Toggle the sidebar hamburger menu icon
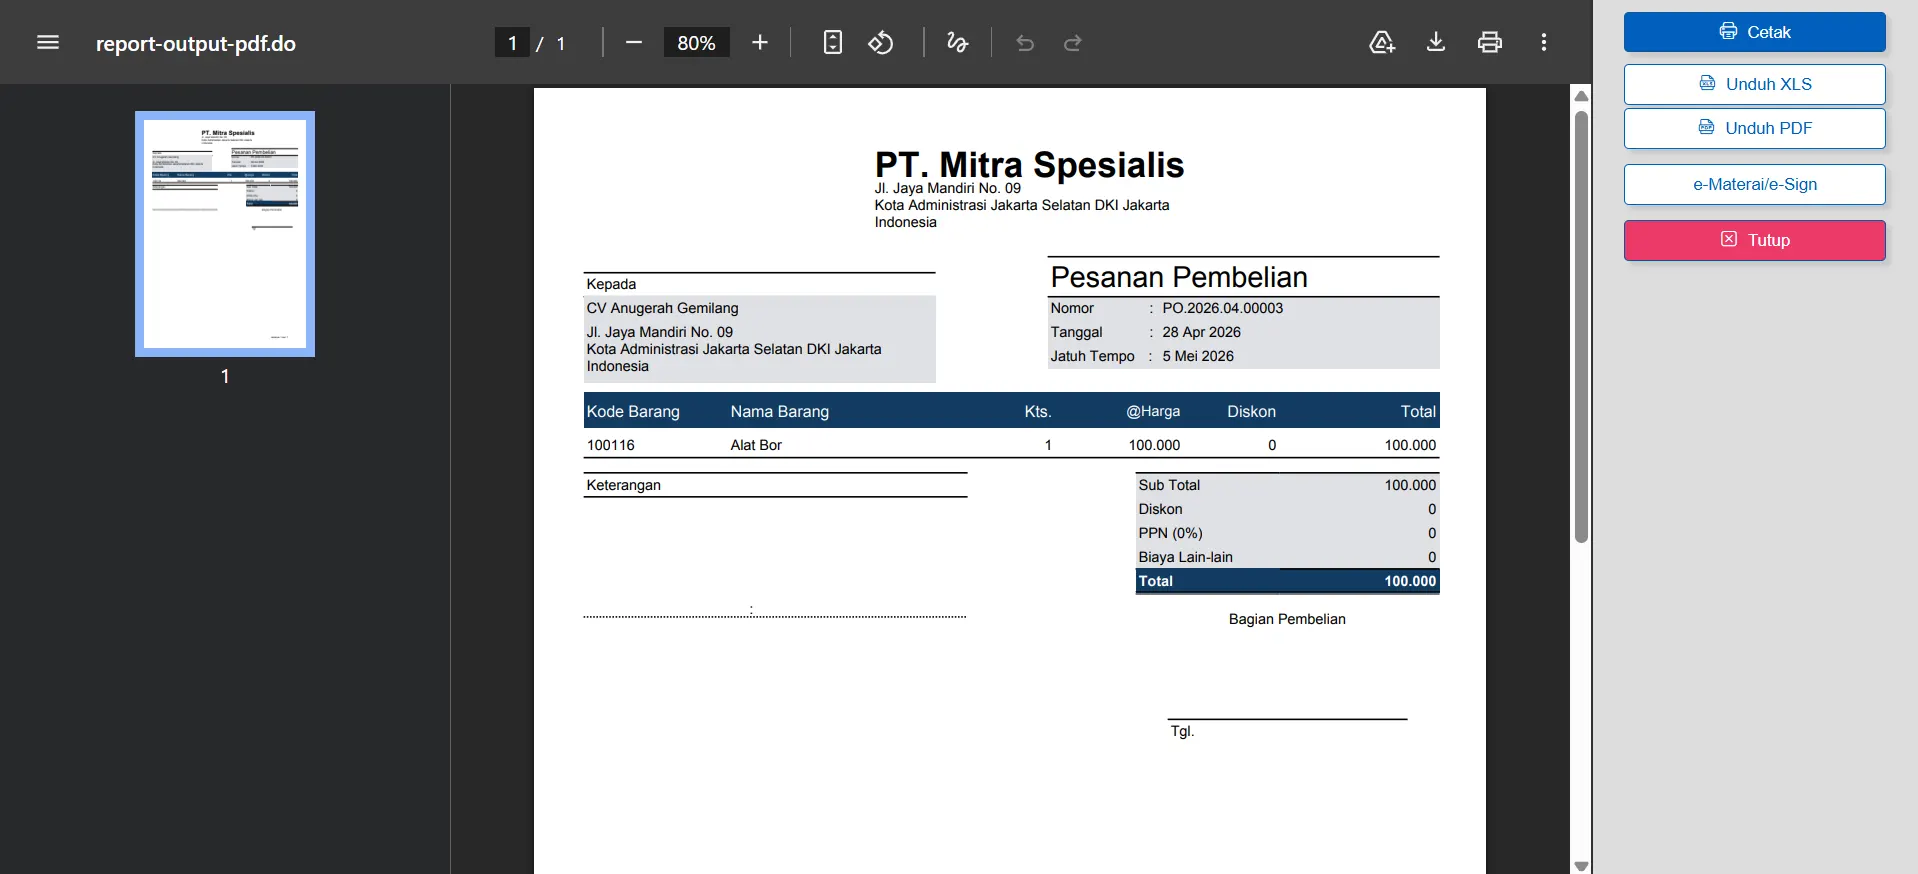 48,42
